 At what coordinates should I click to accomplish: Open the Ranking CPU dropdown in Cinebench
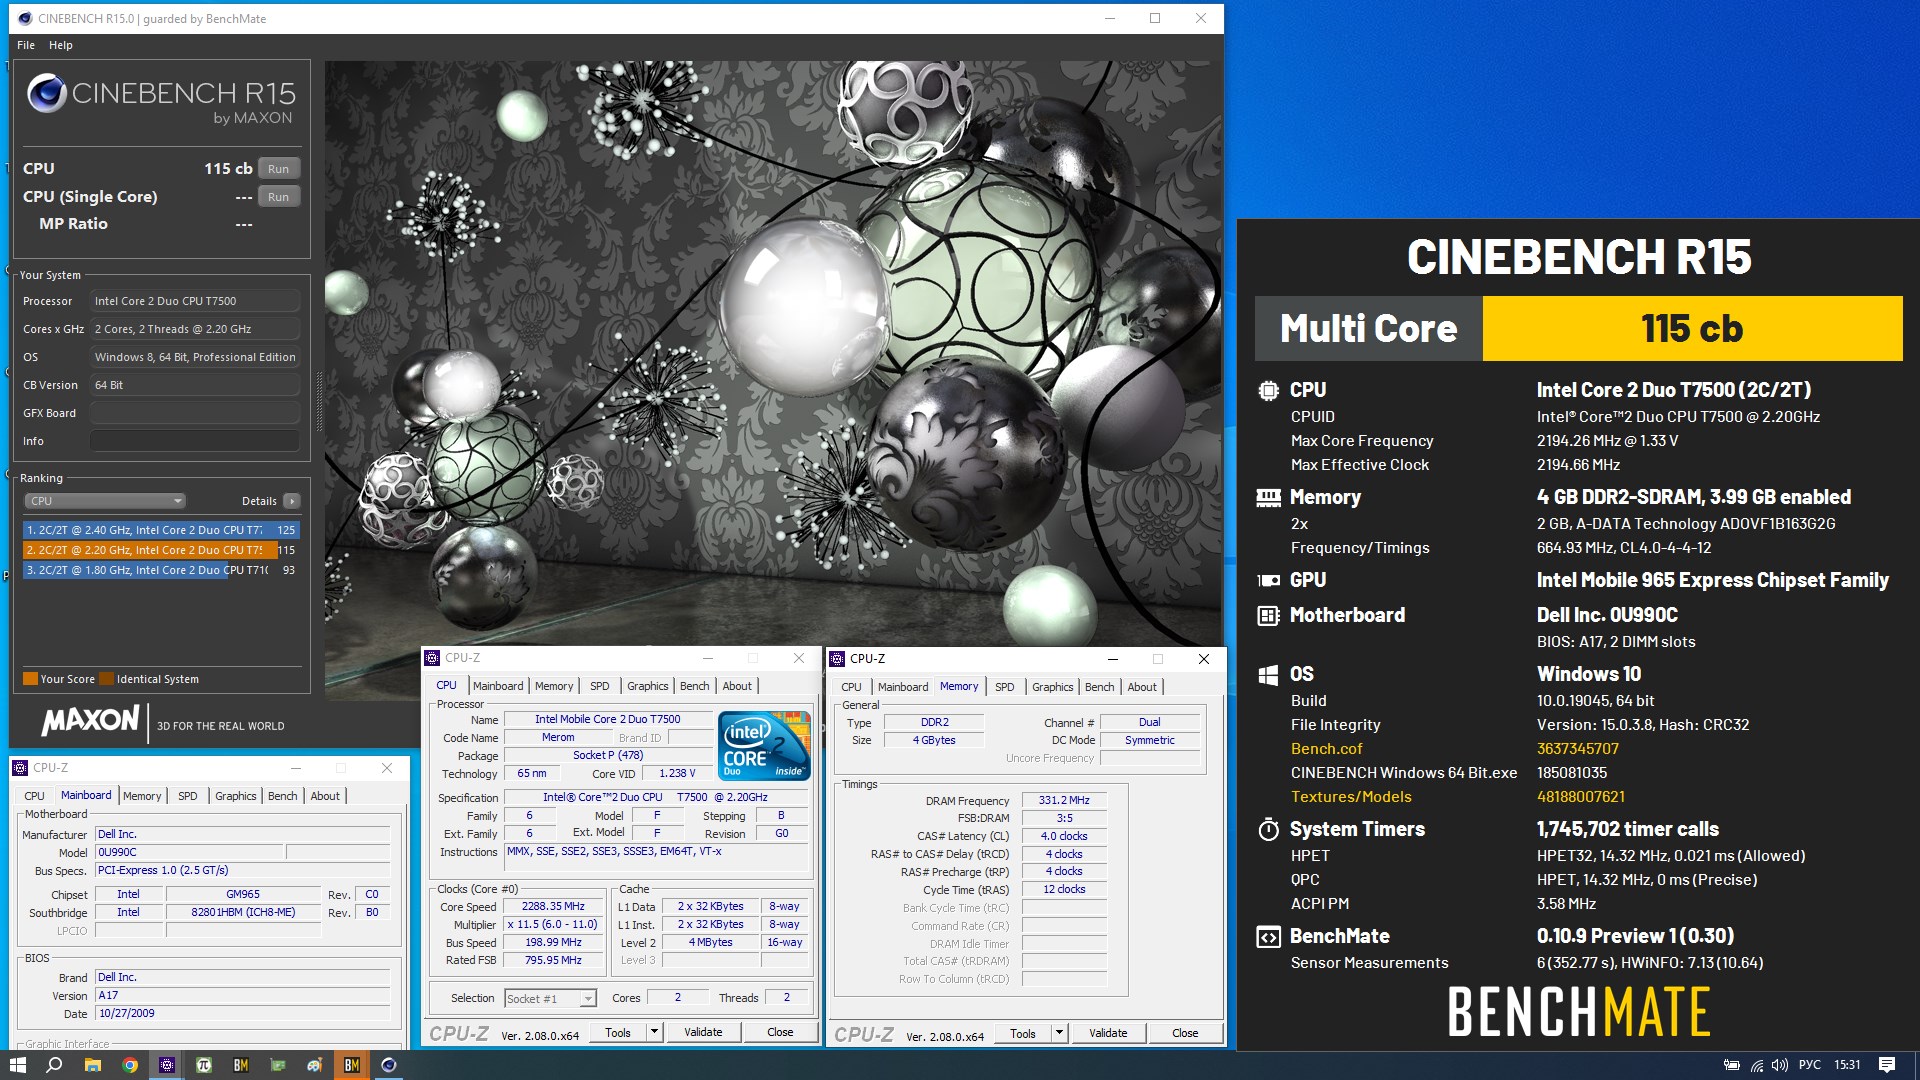(105, 501)
